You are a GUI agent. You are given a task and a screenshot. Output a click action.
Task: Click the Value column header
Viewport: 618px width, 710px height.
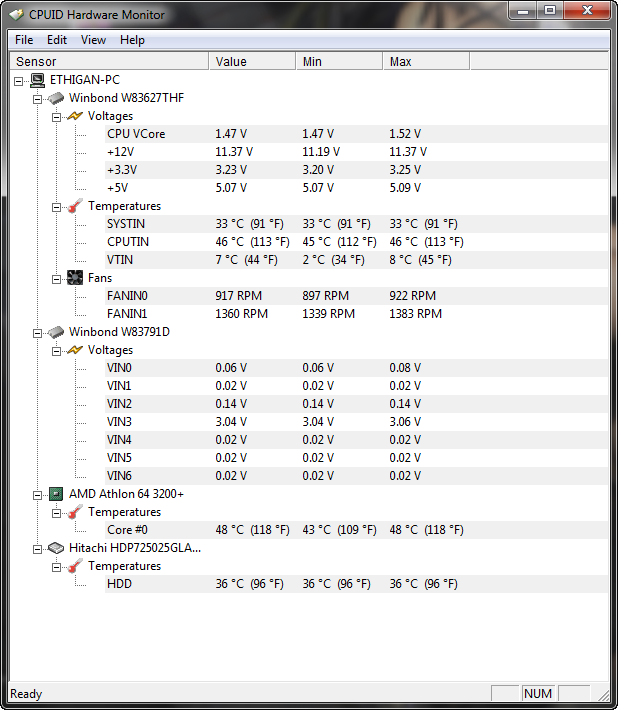click(253, 62)
